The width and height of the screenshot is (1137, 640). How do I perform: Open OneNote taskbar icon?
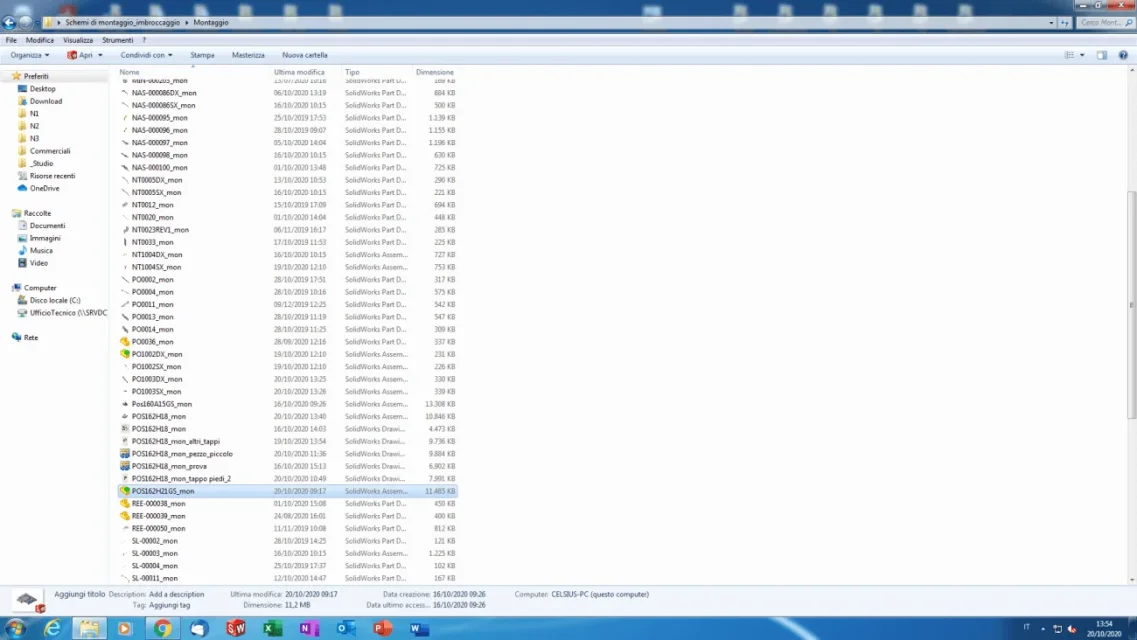coord(310,628)
